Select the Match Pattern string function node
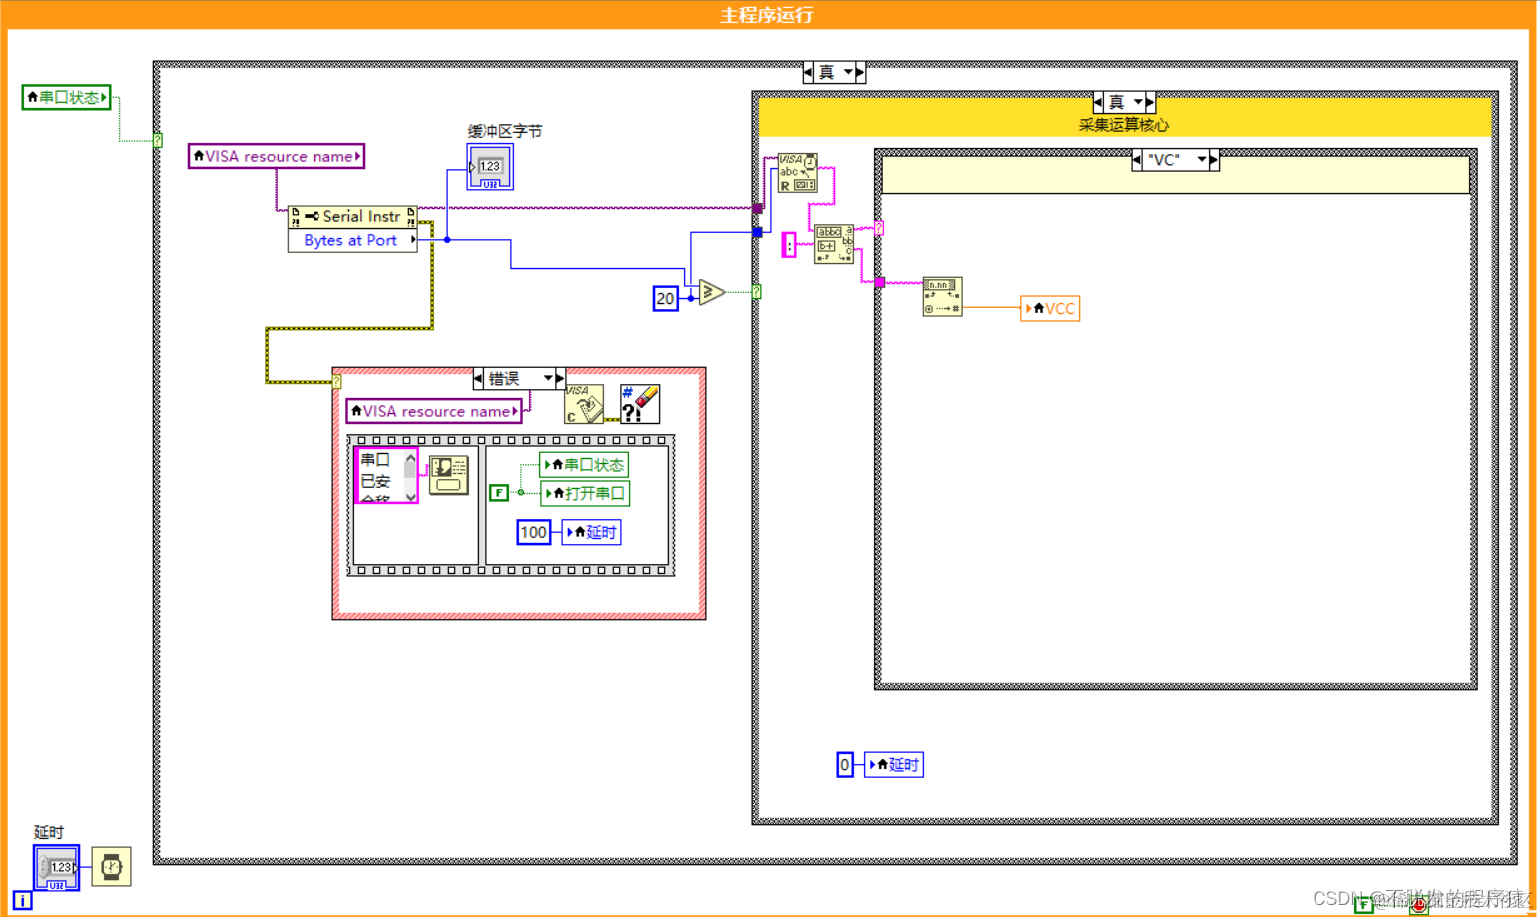The image size is (1540, 917). 834,244
